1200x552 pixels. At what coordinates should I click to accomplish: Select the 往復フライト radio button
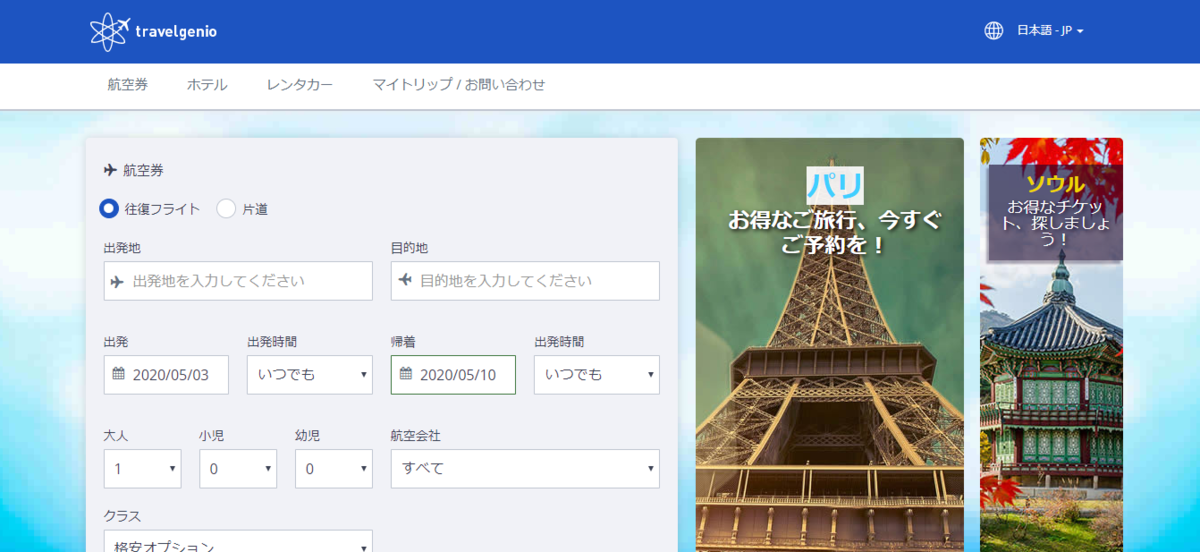click(109, 209)
